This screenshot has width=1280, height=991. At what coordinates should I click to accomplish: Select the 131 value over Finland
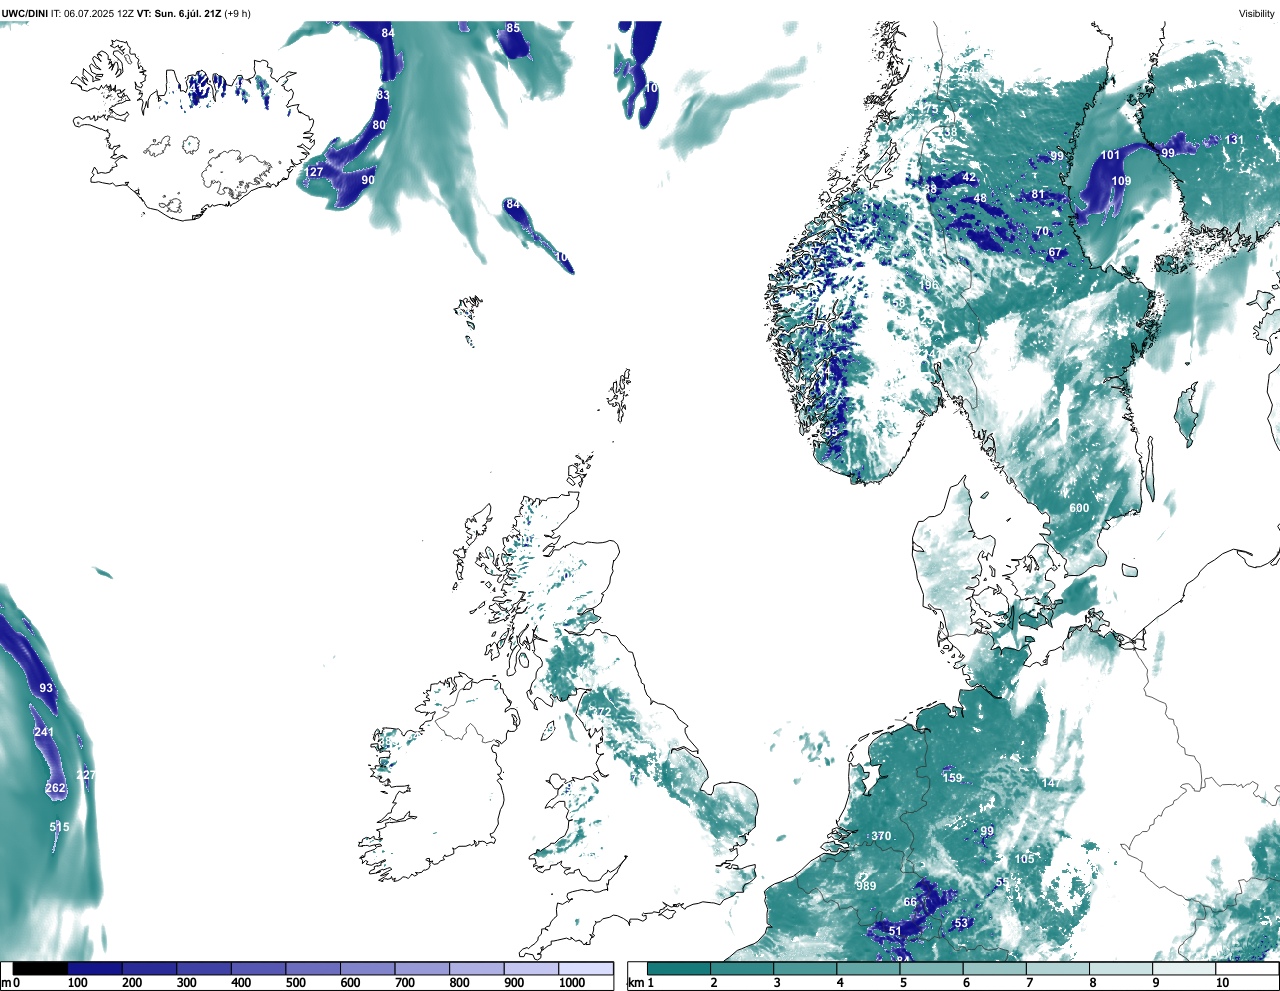(x=1234, y=140)
